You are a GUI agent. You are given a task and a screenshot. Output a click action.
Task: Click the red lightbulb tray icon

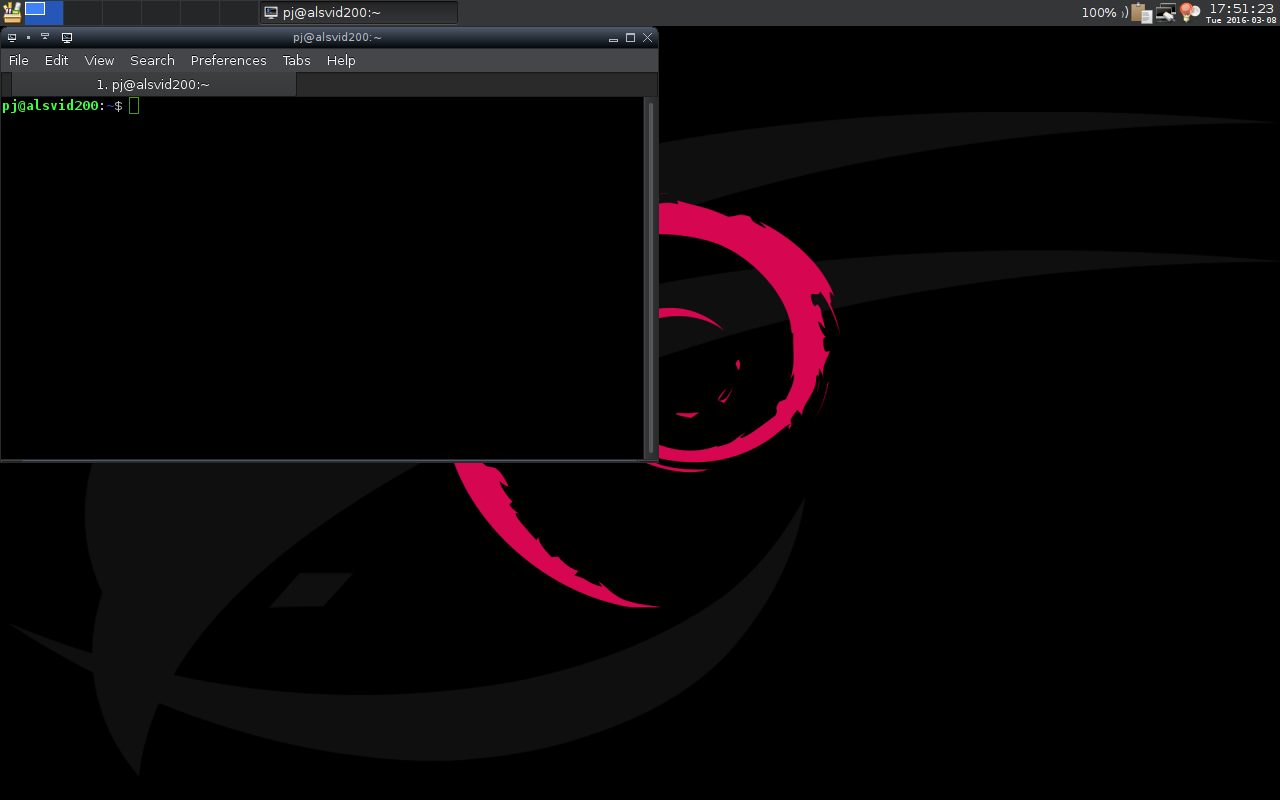(x=1189, y=12)
